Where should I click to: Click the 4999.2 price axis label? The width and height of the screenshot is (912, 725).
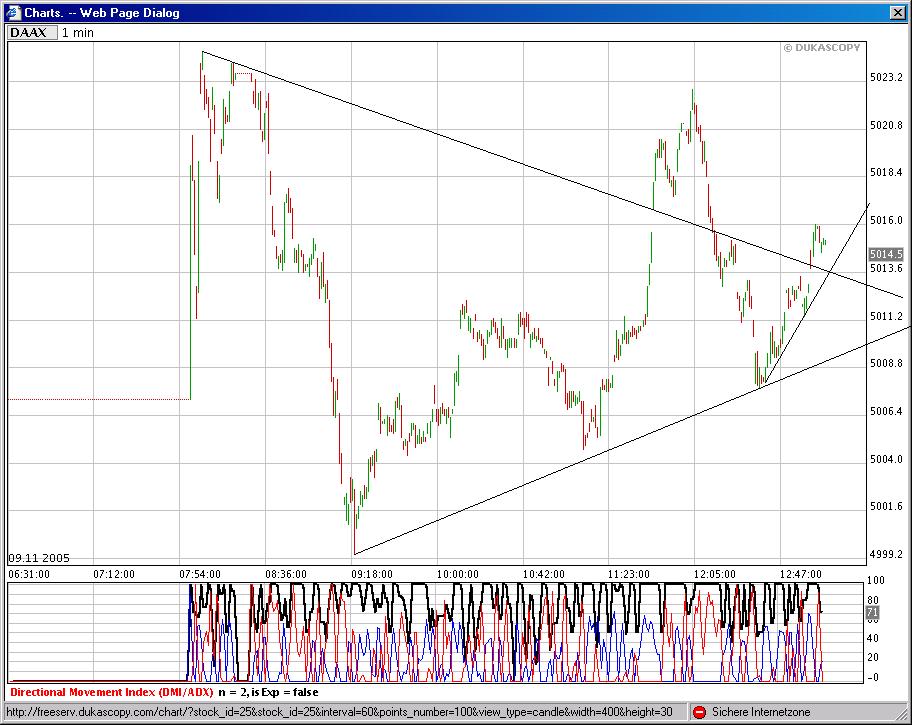[886, 554]
